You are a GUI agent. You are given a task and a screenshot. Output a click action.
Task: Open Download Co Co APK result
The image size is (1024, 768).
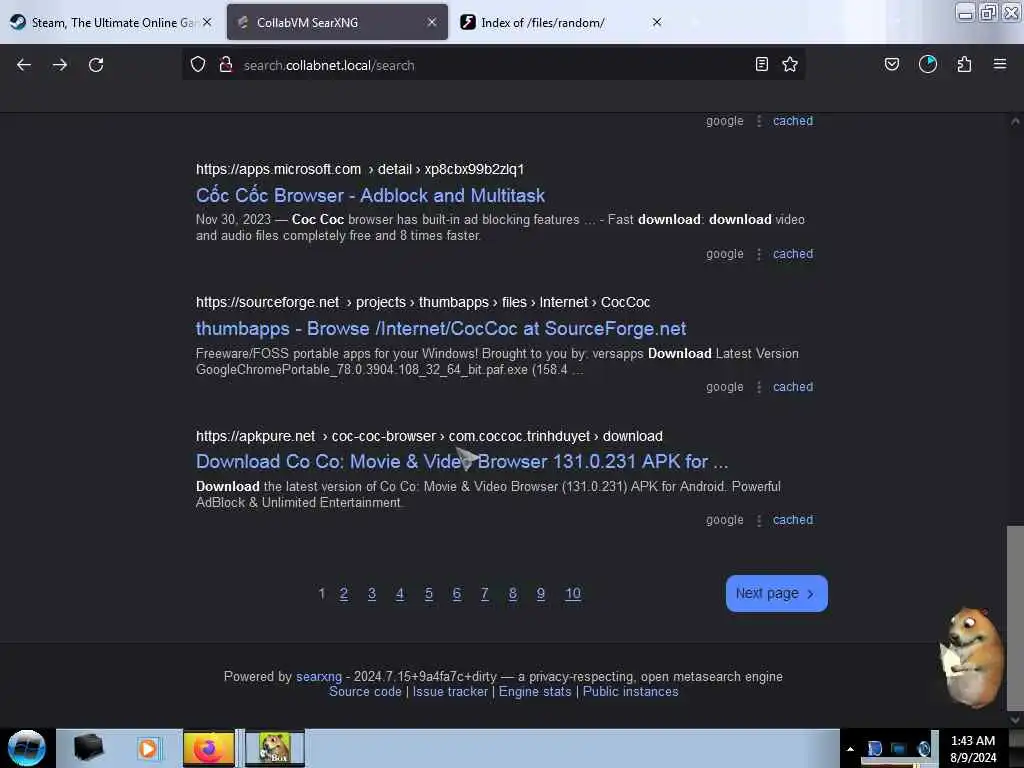[x=462, y=462]
